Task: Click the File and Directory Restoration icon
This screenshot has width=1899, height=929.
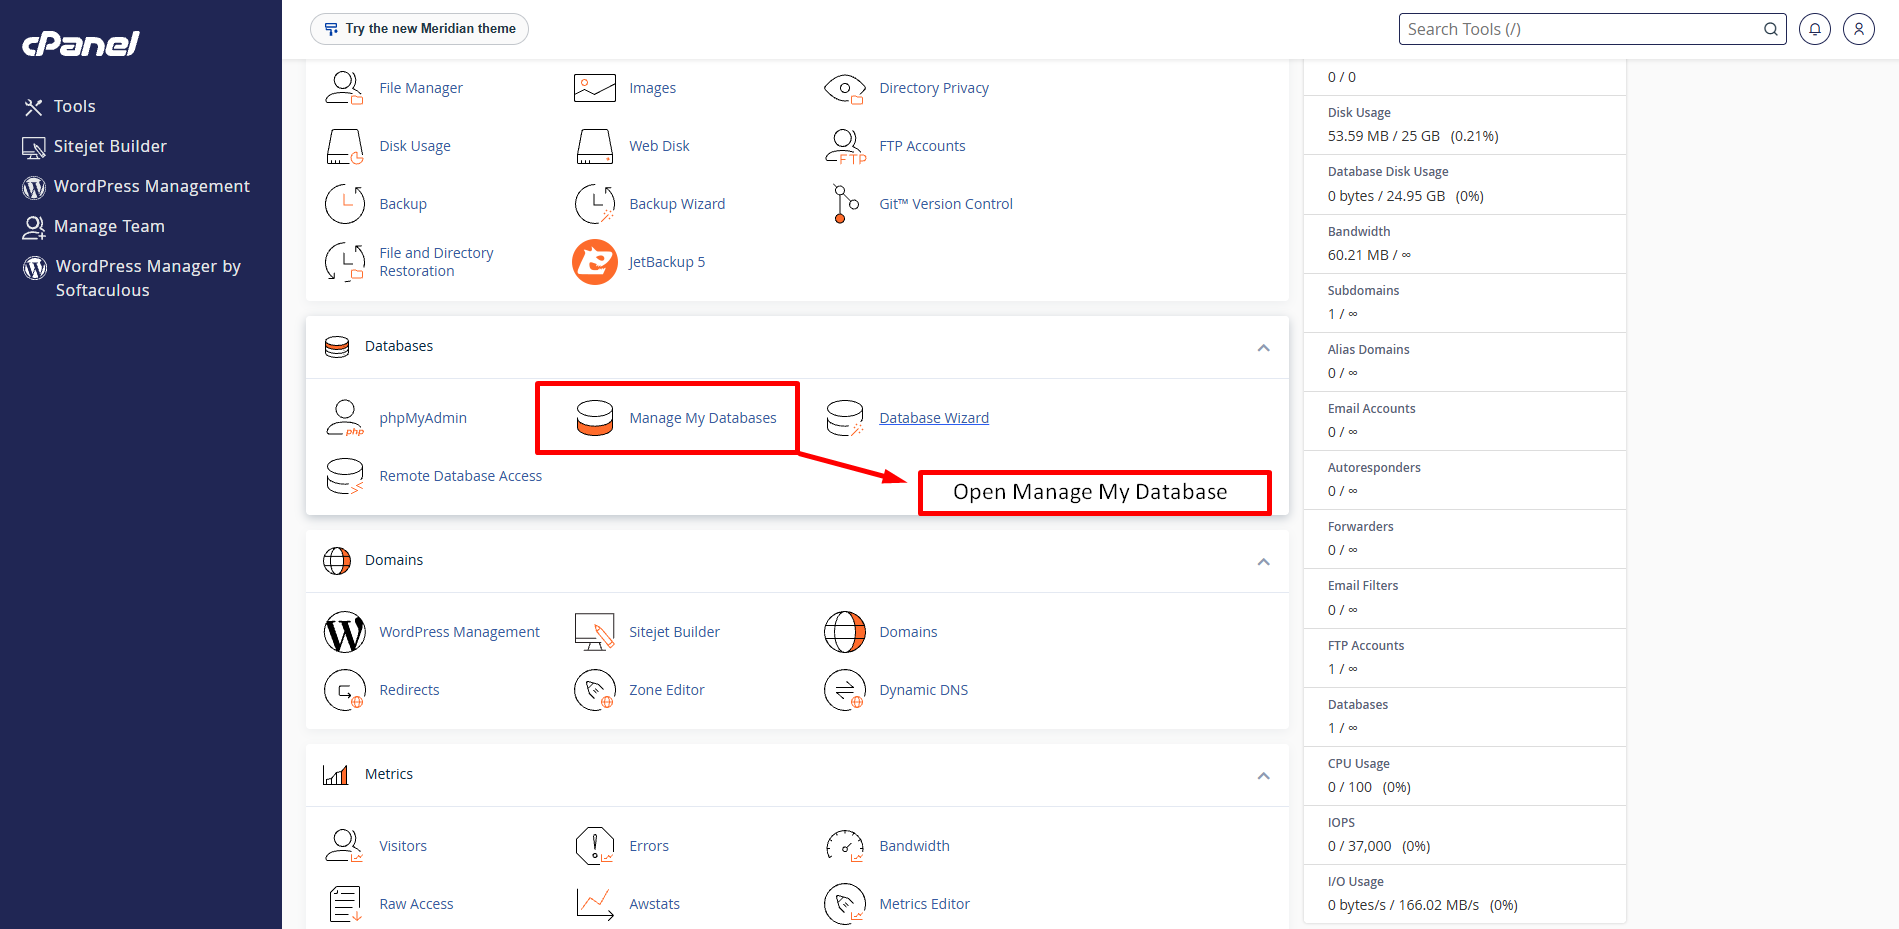Action: (x=344, y=262)
